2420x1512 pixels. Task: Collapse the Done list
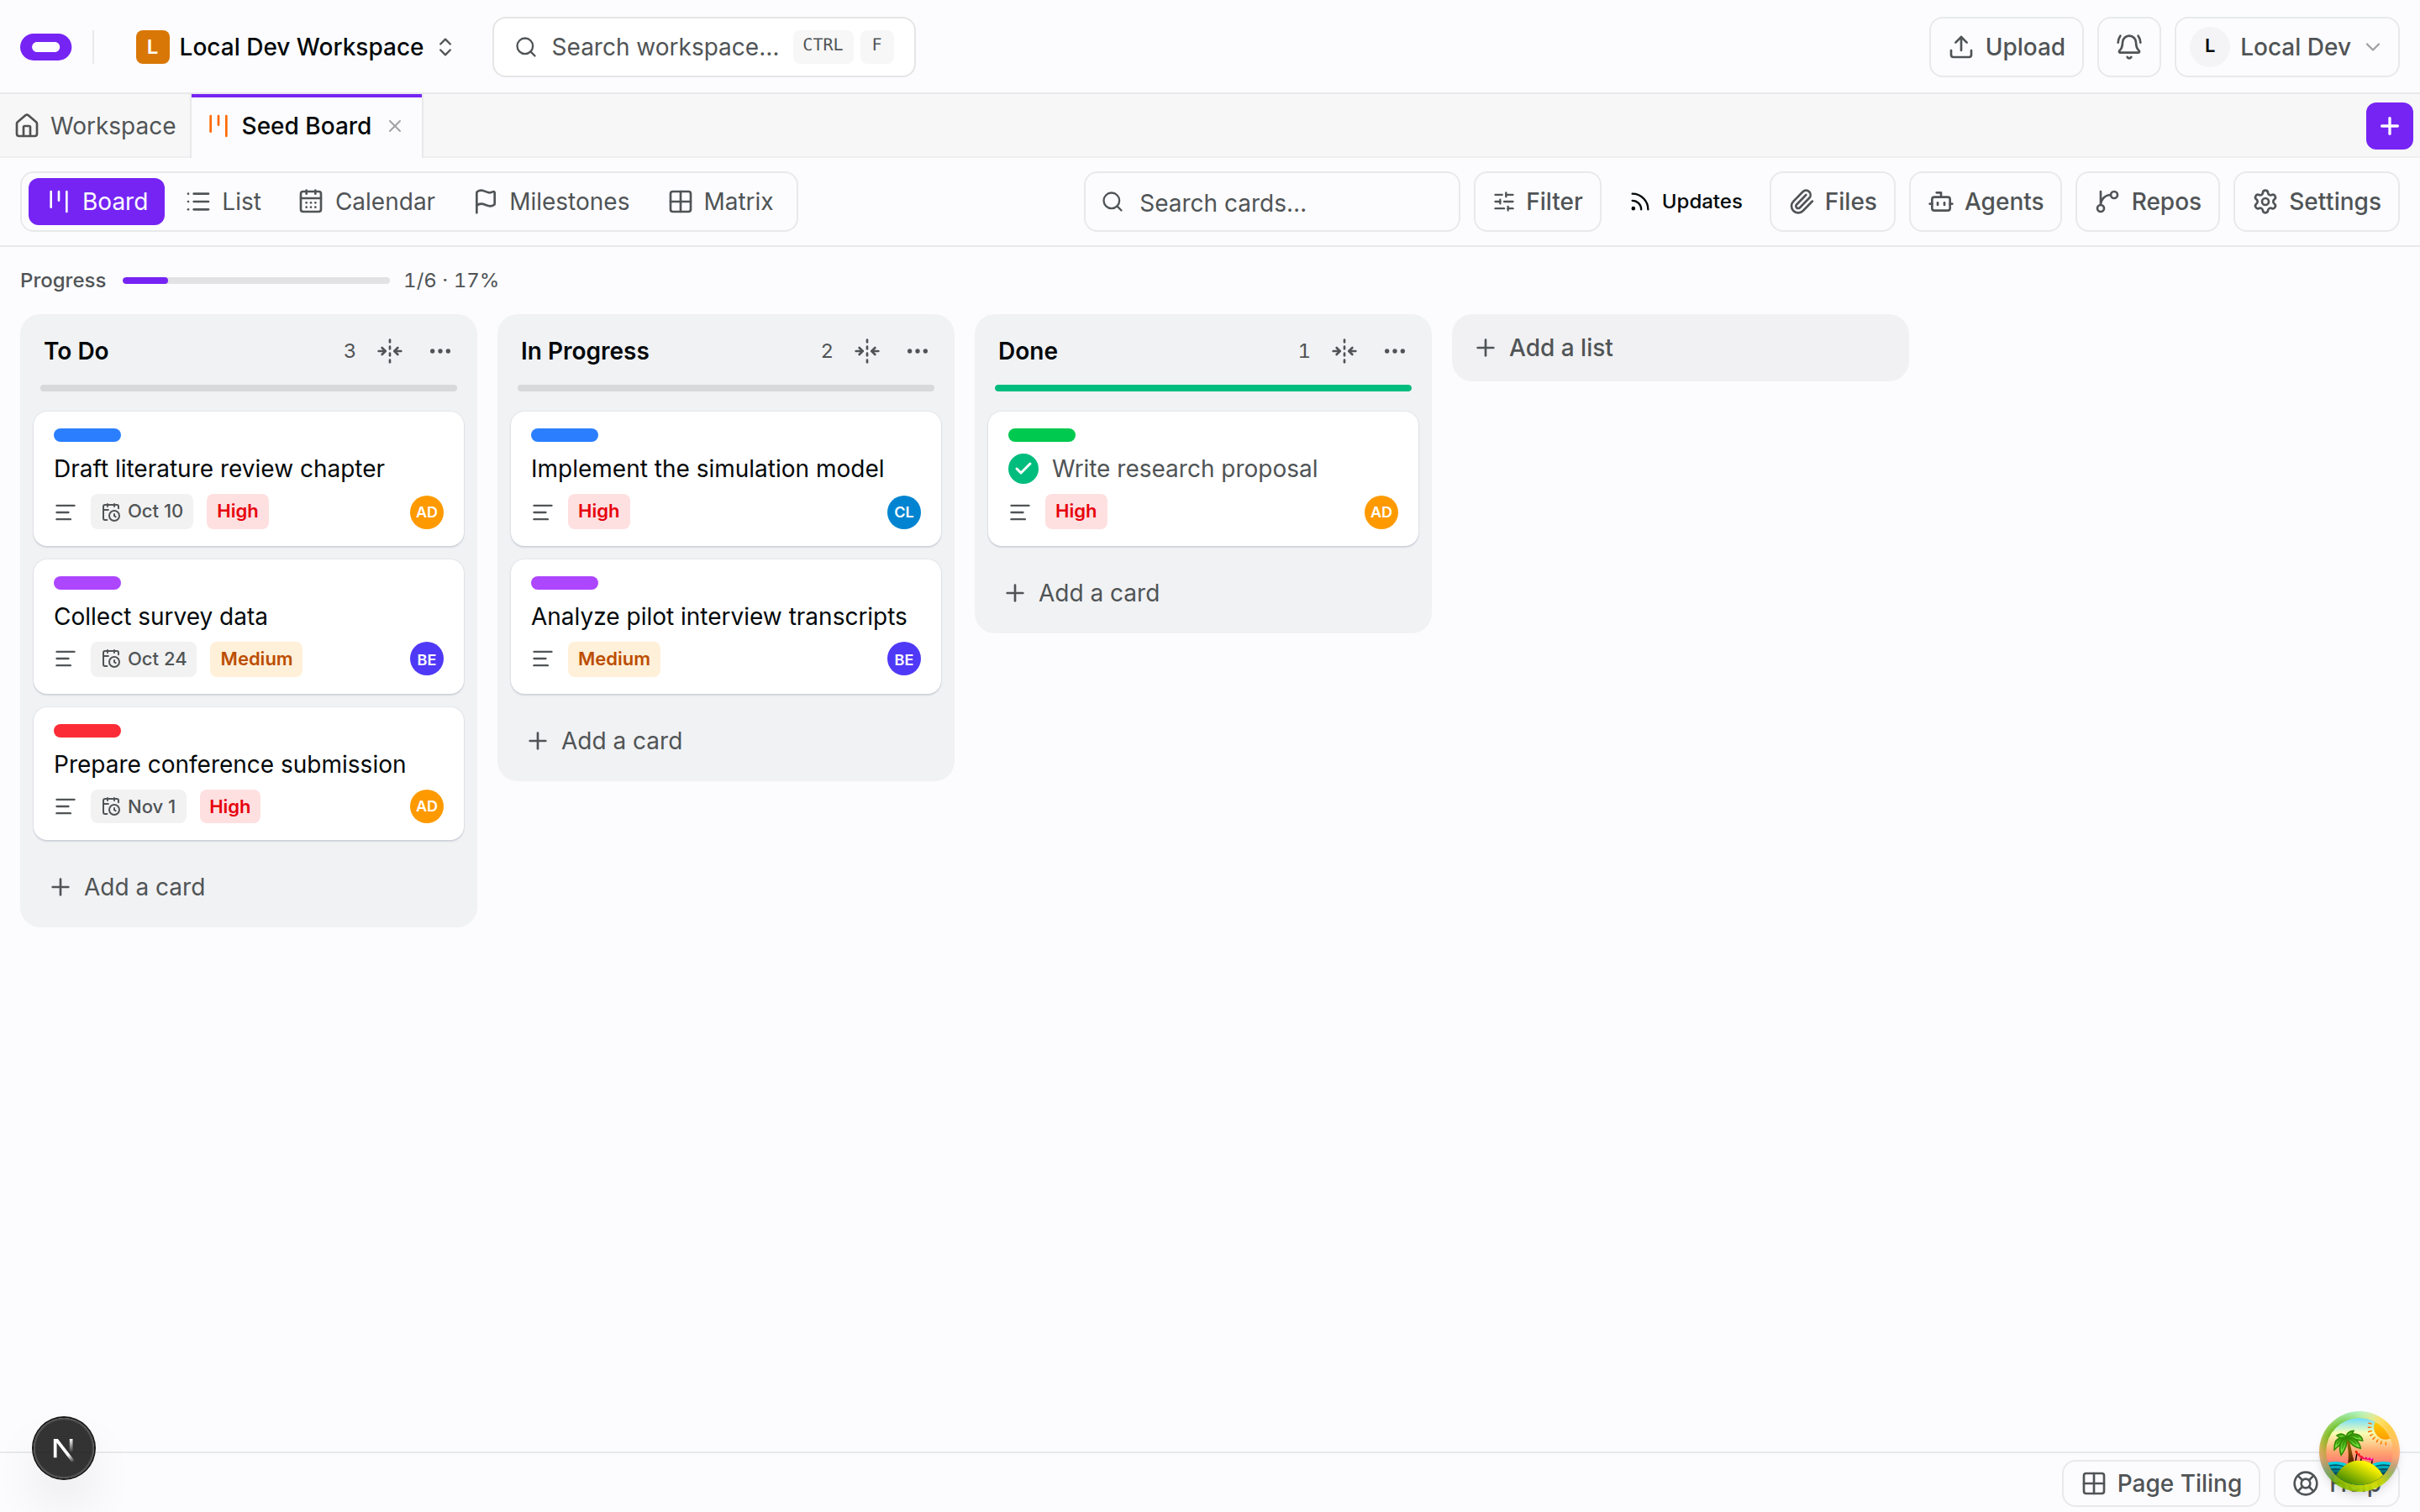tap(1344, 351)
